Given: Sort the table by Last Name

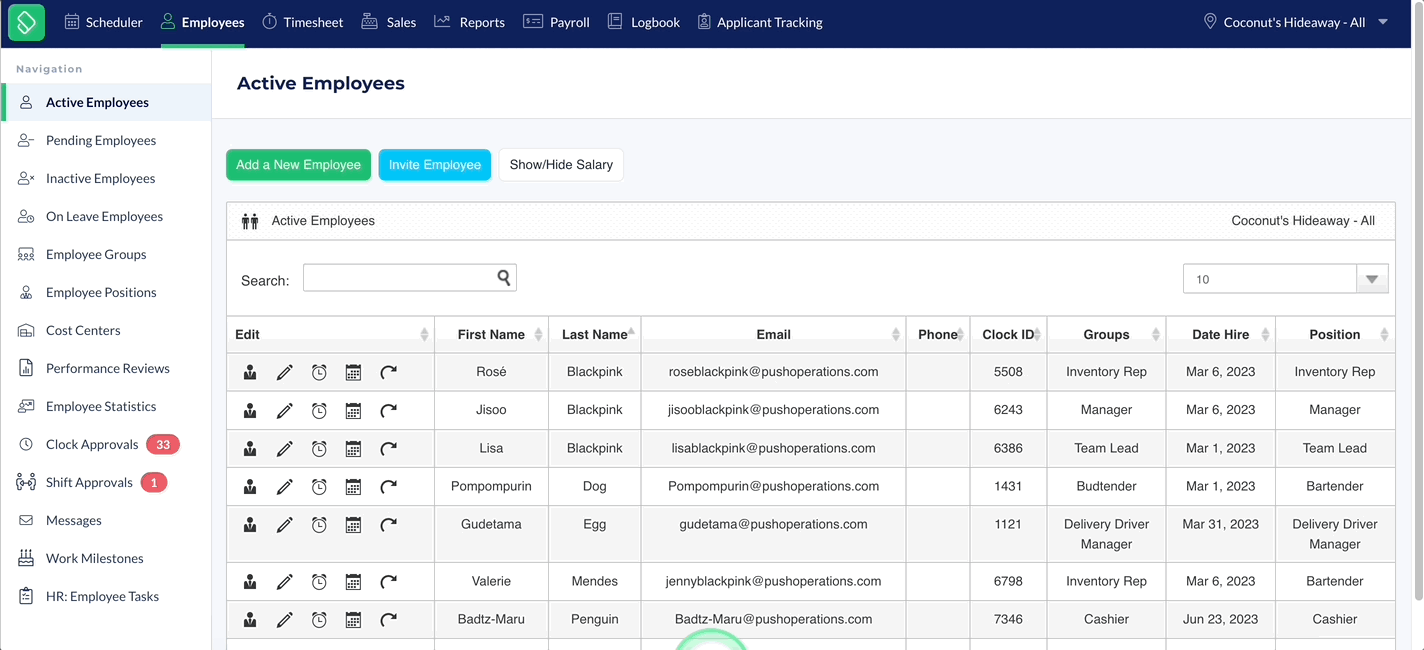Looking at the screenshot, I should (595, 334).
